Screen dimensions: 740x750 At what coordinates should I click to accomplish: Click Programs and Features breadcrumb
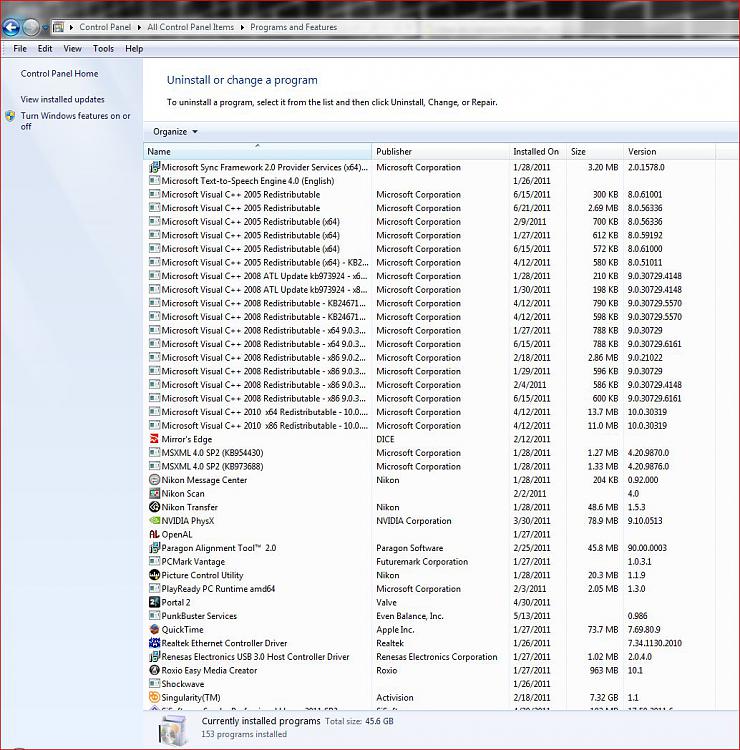(x=293, y=27)
